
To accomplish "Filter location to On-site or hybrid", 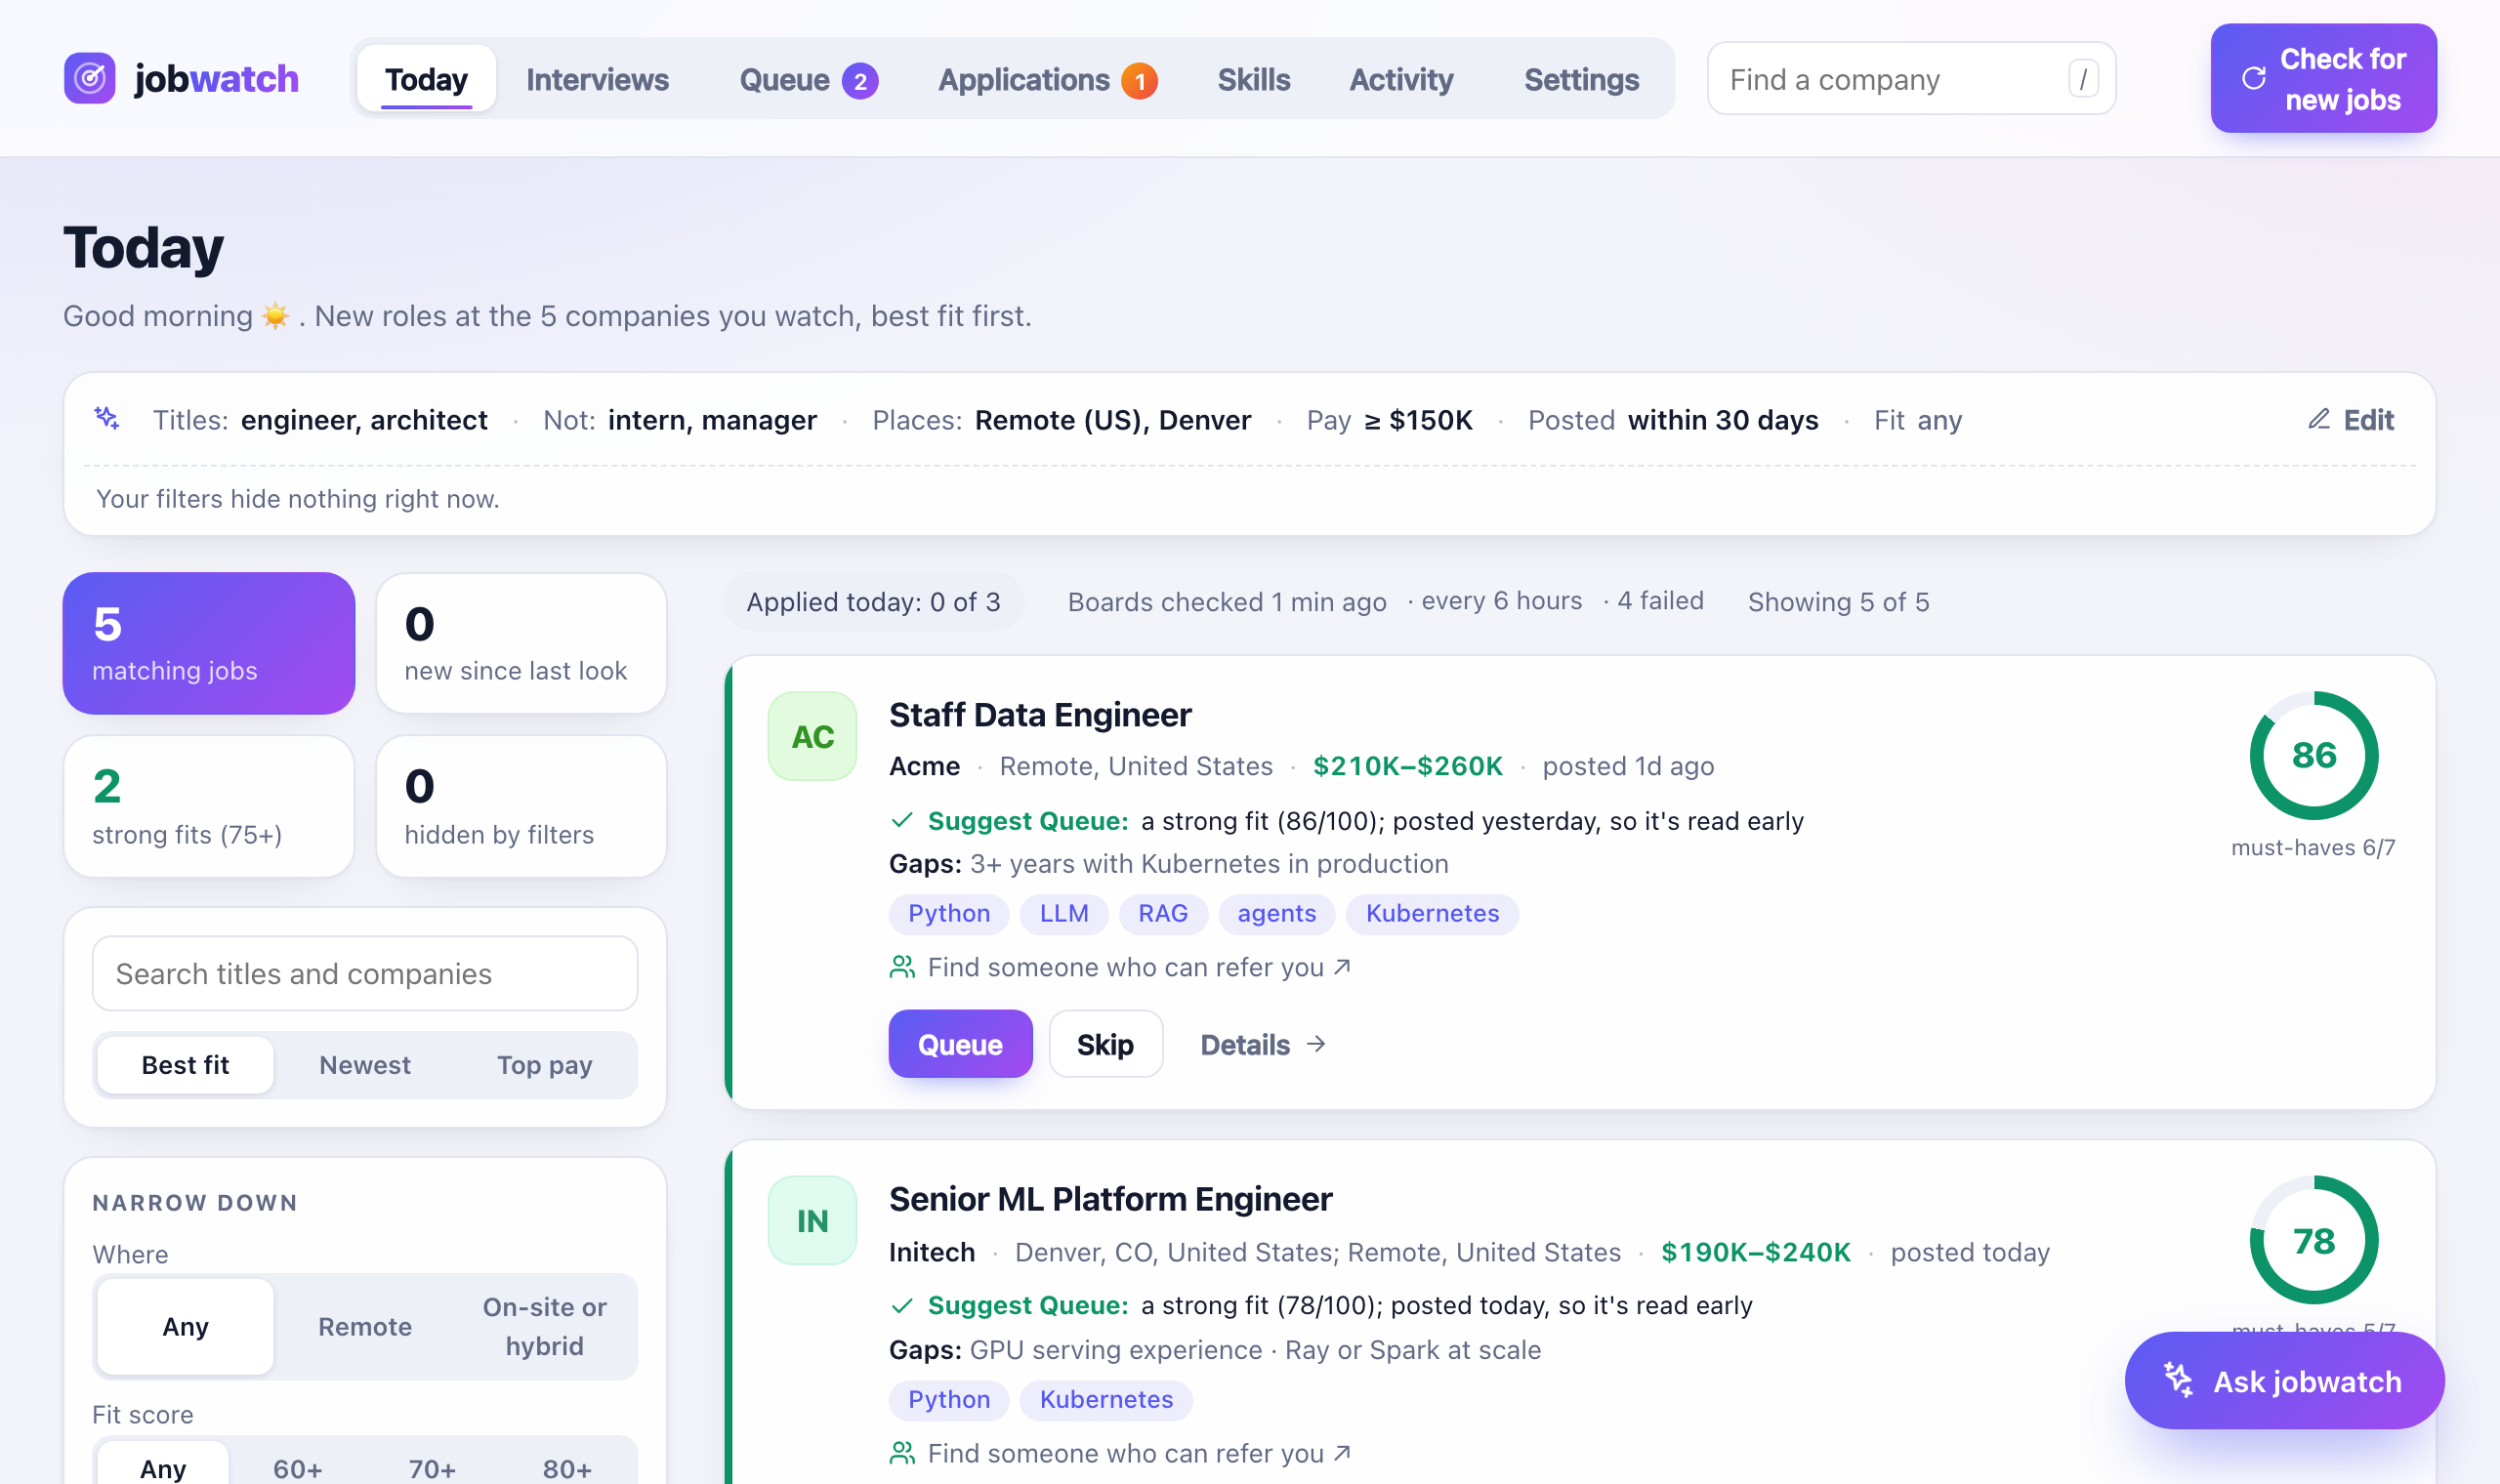I will pos(545,1326).
